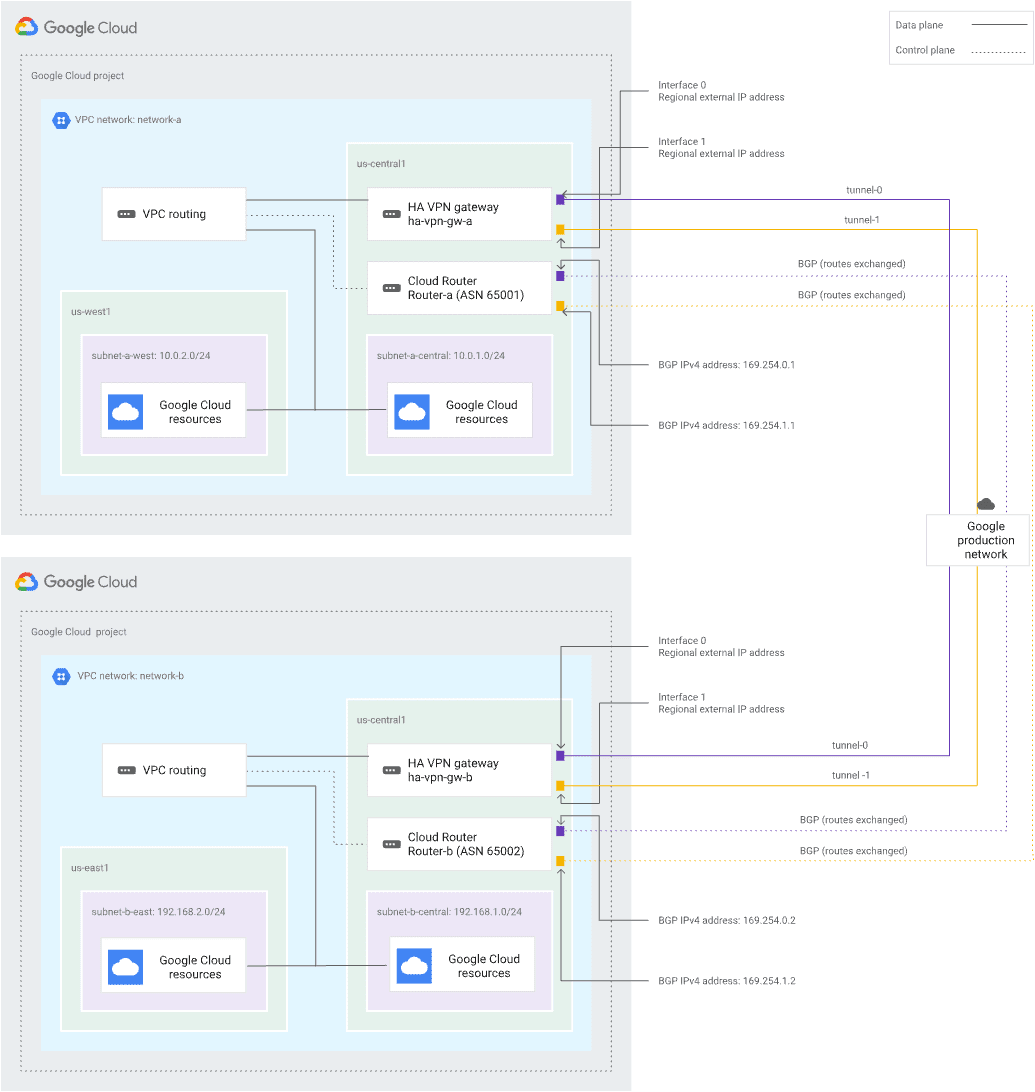Click the Data plane legend entry

click(960, 25)
